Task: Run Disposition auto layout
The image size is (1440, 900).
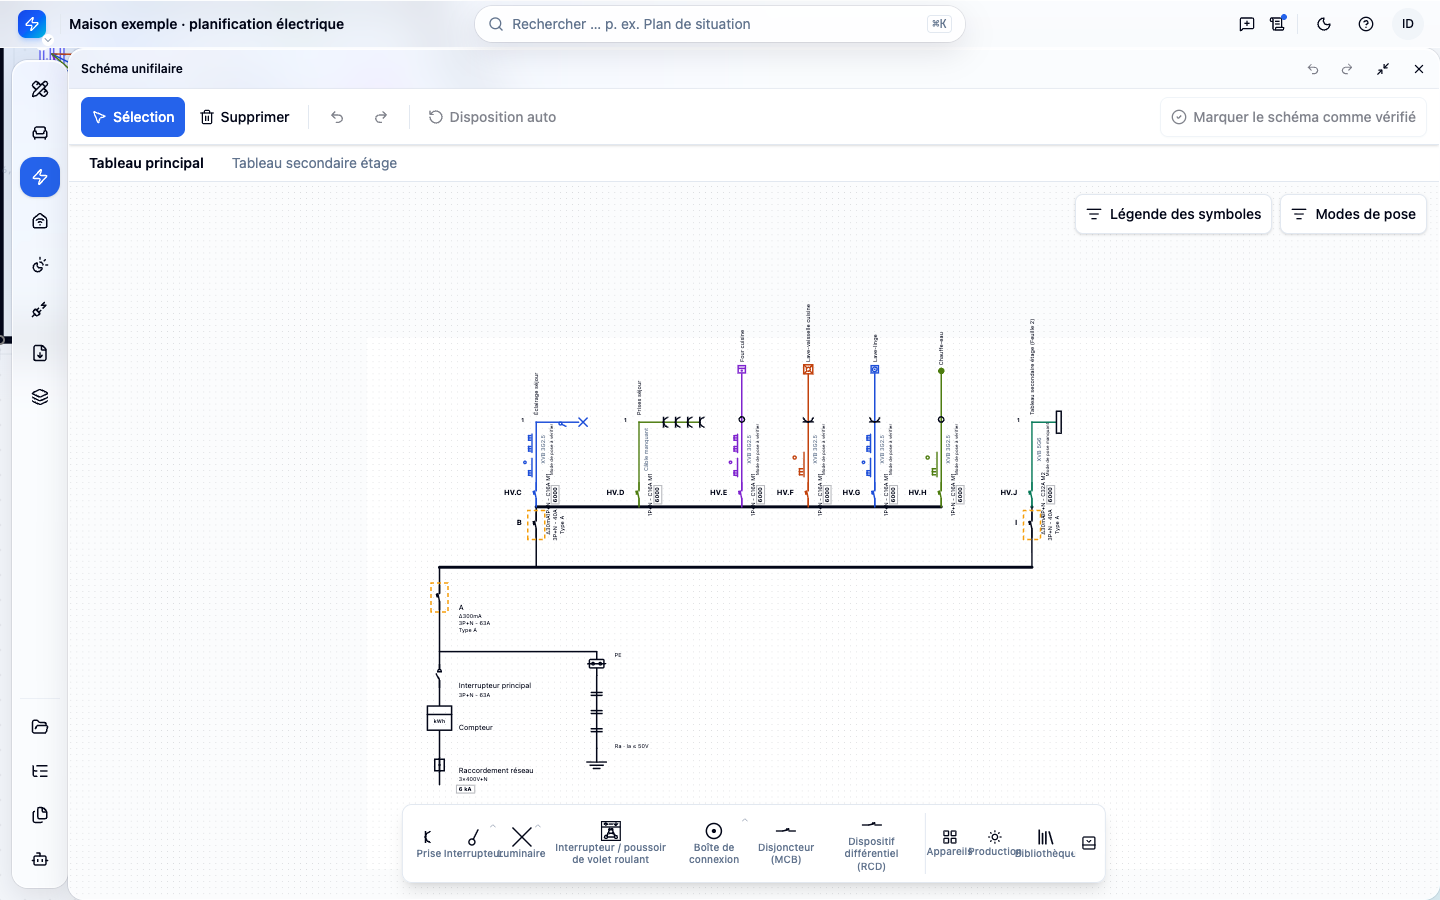Action: [492, 117]
